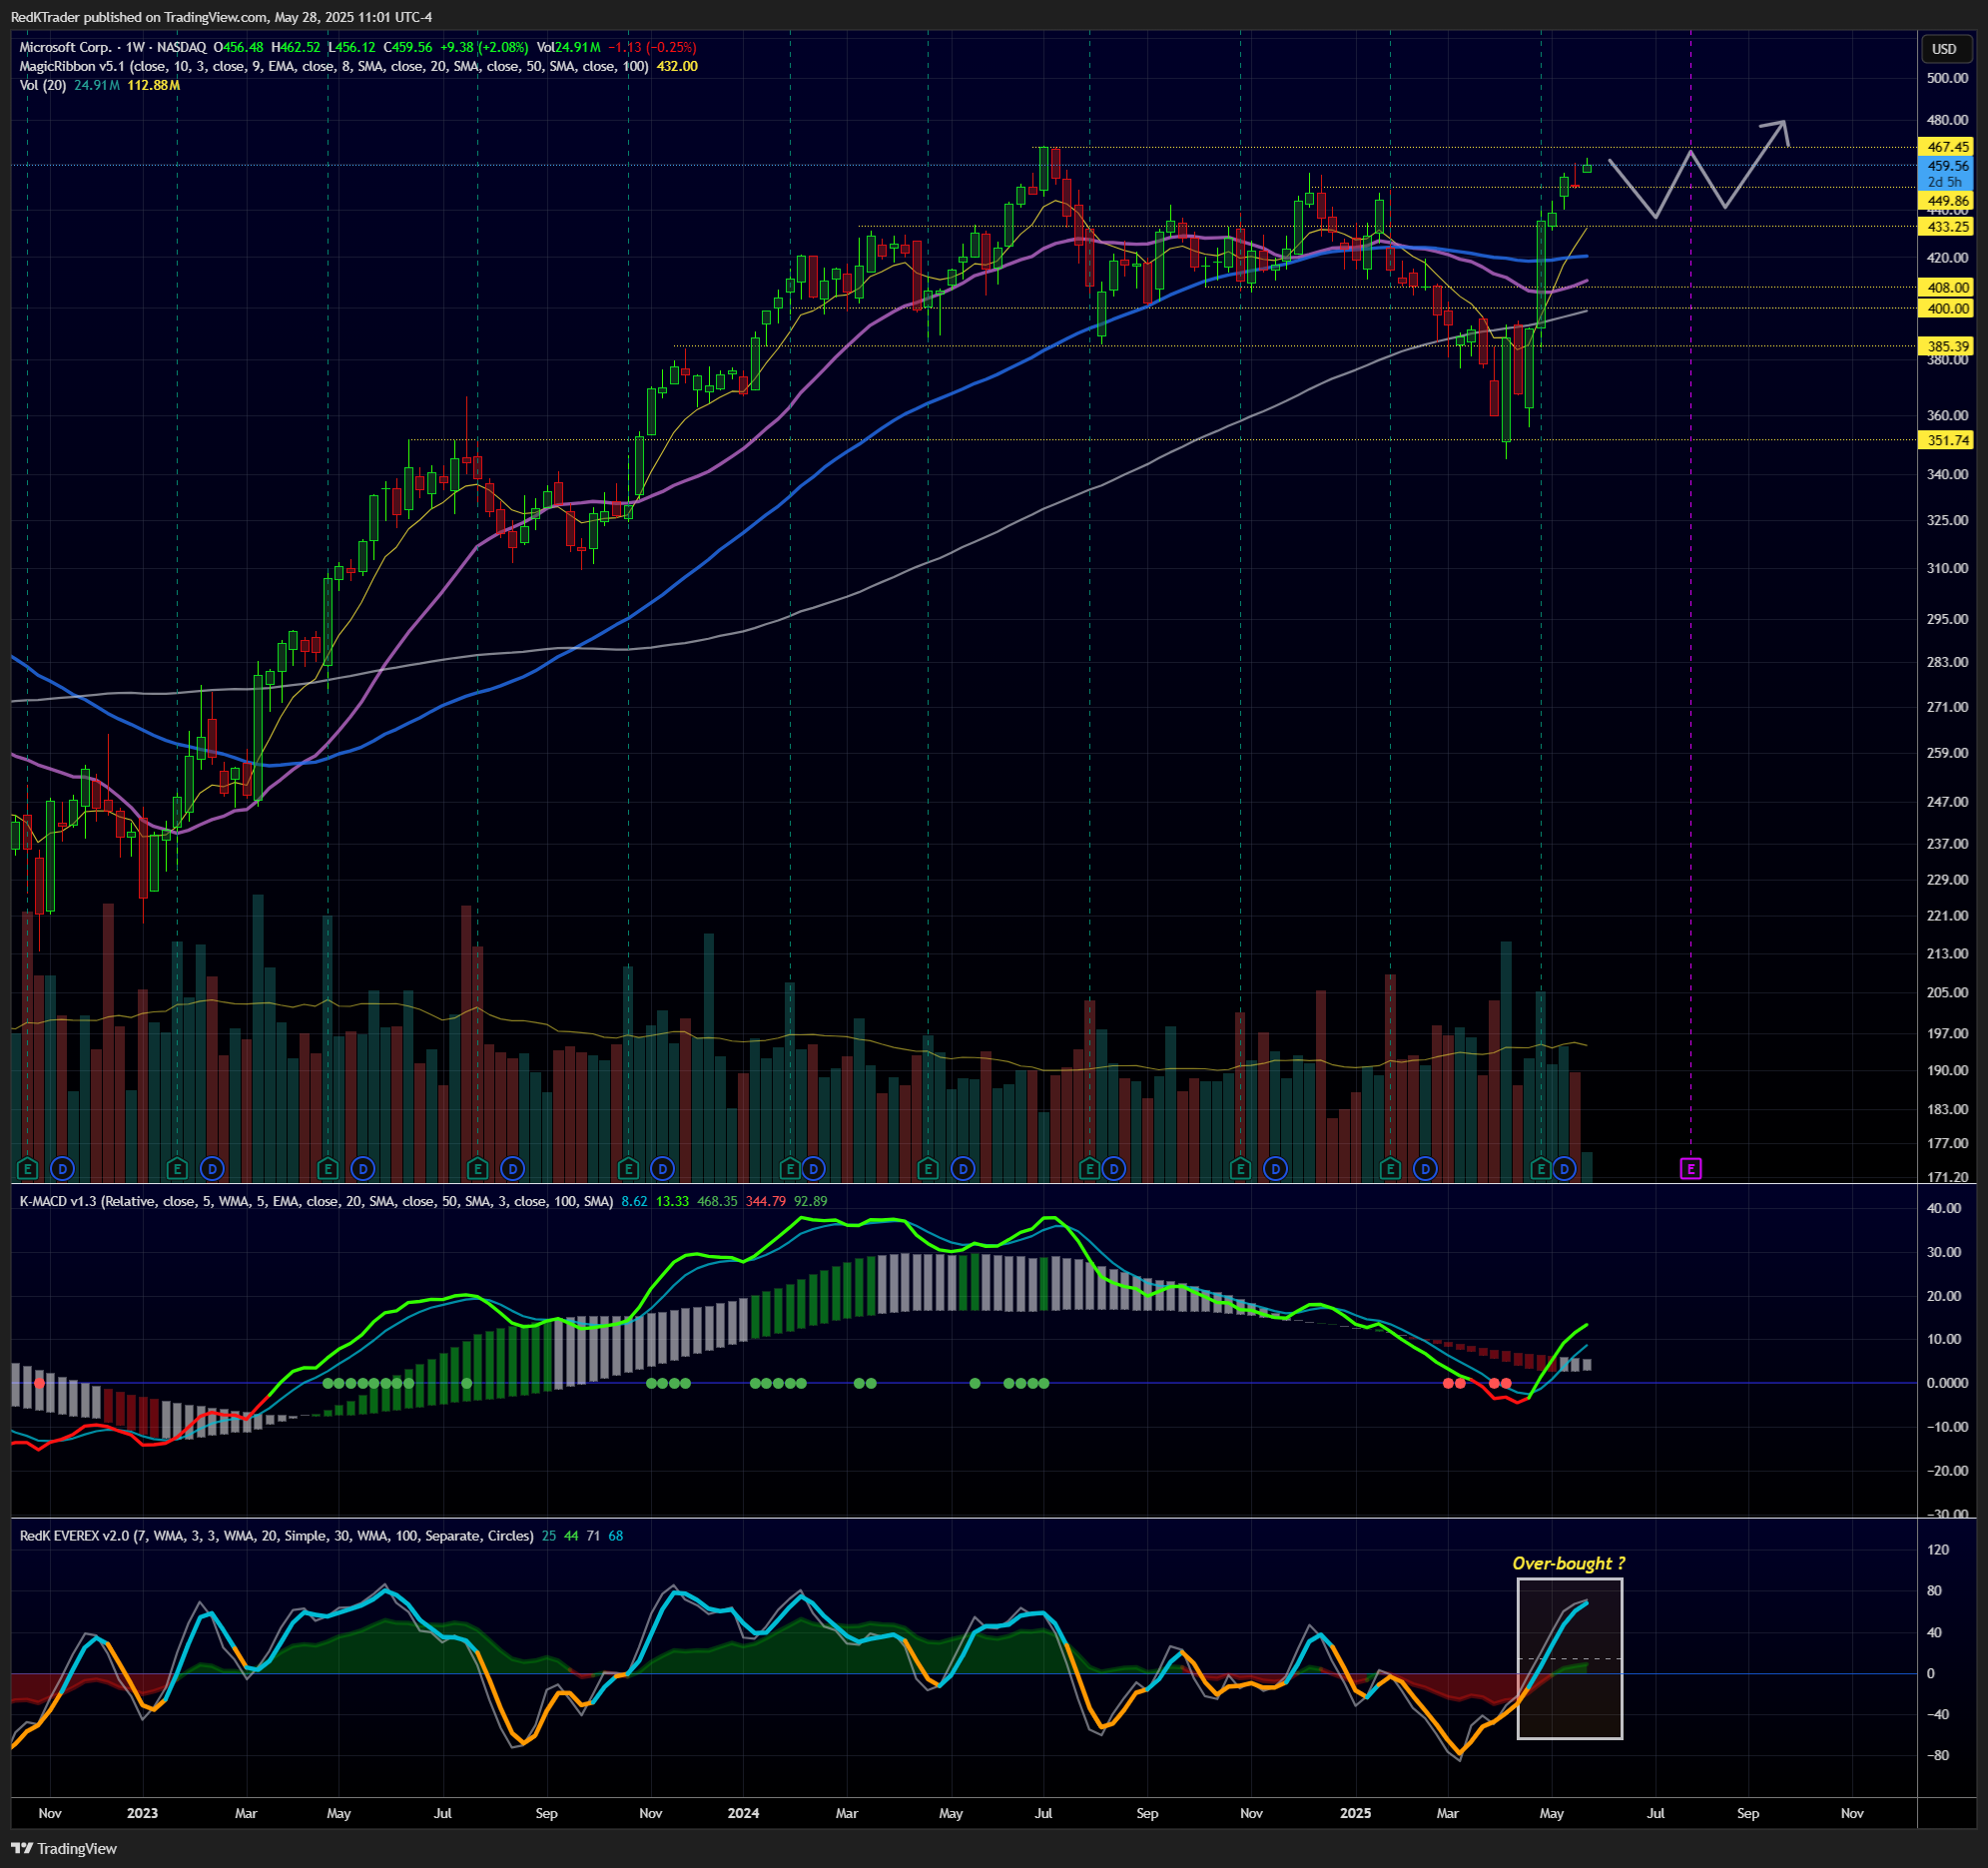Click the earnings E marker for April 2024
The image size is (1988, 1868).
click(x=928, y=1168)
